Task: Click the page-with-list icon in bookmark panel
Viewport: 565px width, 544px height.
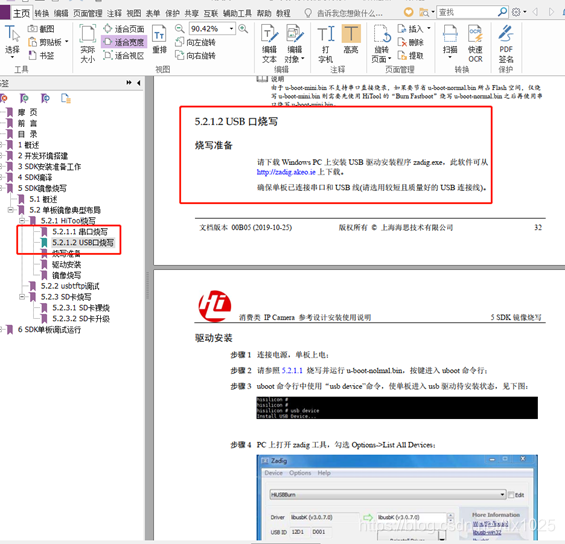Action: point(66,98)
